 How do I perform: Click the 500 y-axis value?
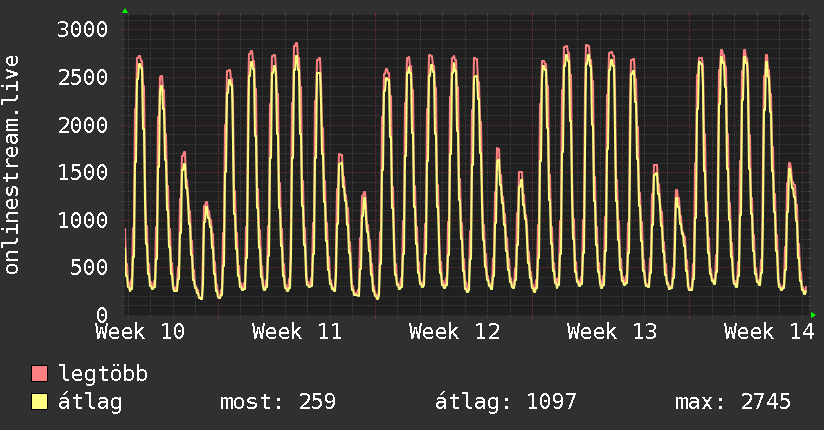coord(89,267)
